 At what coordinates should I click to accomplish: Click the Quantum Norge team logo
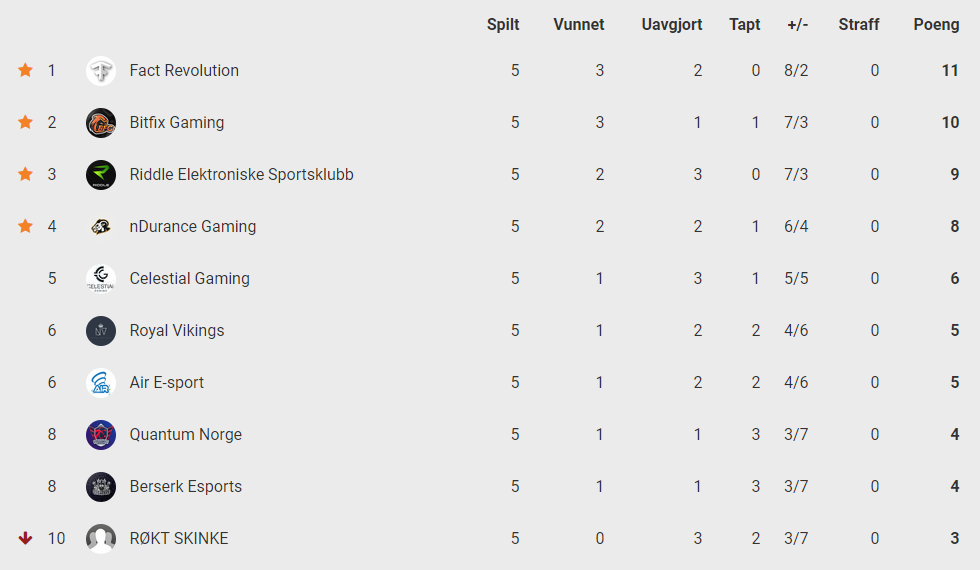(x=101, y=434)
